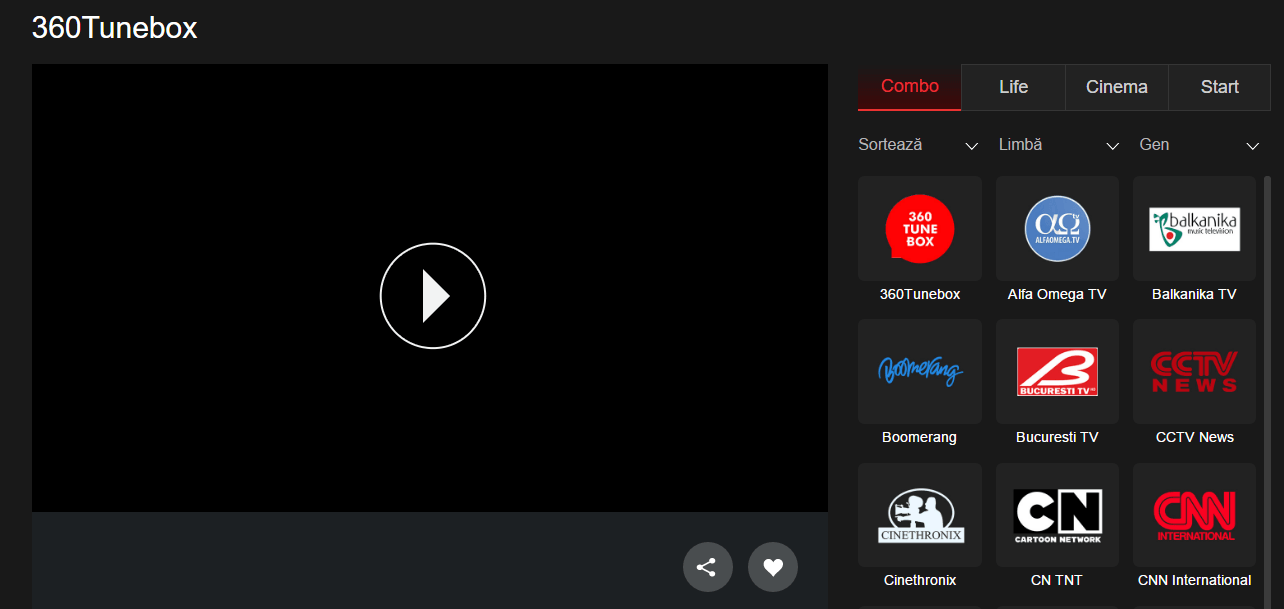Click the 'Balkanika TV' channel name

click(1194, 294)
